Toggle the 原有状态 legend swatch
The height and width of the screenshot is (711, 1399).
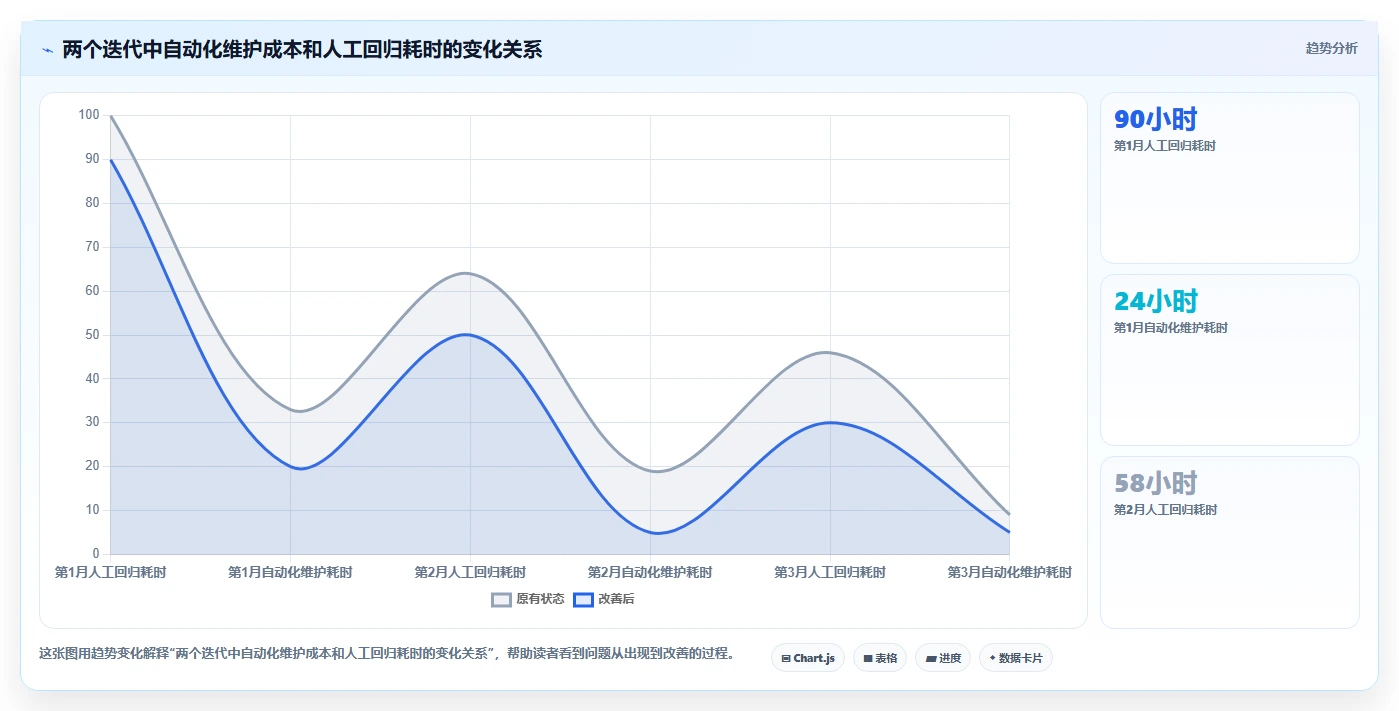point(501,599)
